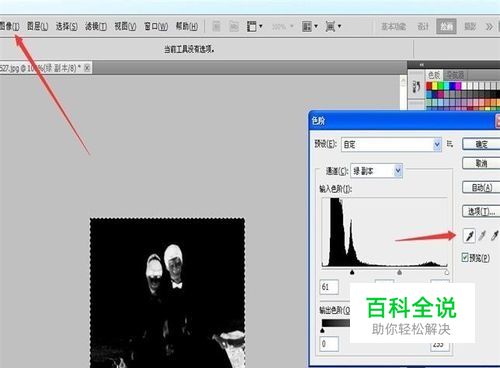This screenshot has height=368, width=500.
Task: Select the highlighted 绘画 workspace
Action: pyautogui.click(x=446, y=26)
